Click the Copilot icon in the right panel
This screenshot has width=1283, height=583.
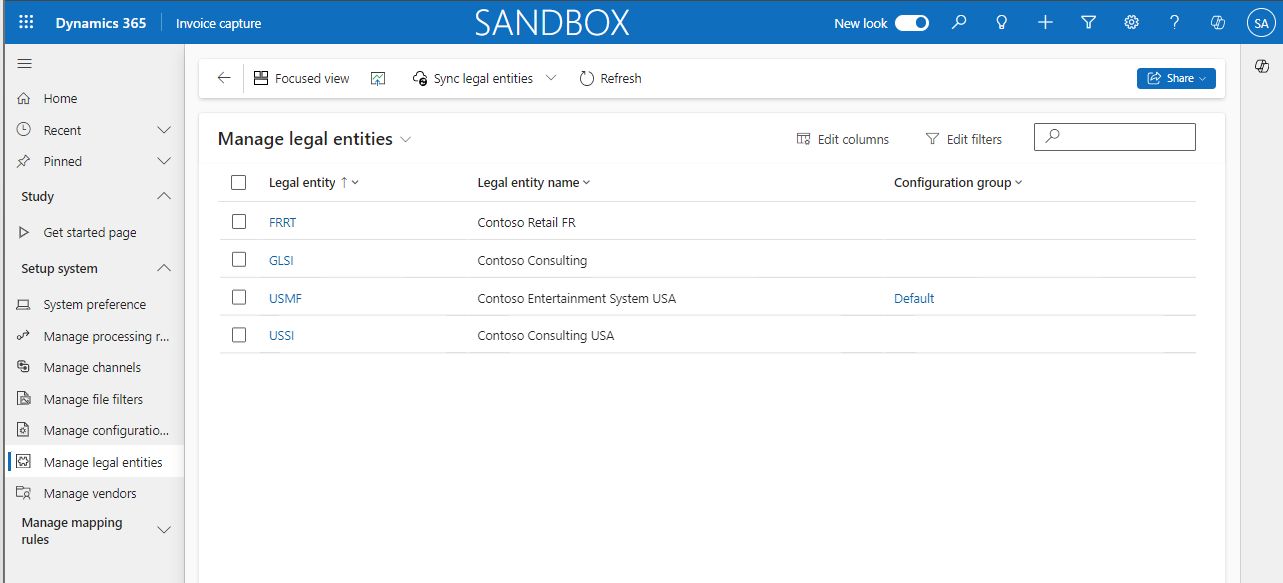pos(1261,66)
